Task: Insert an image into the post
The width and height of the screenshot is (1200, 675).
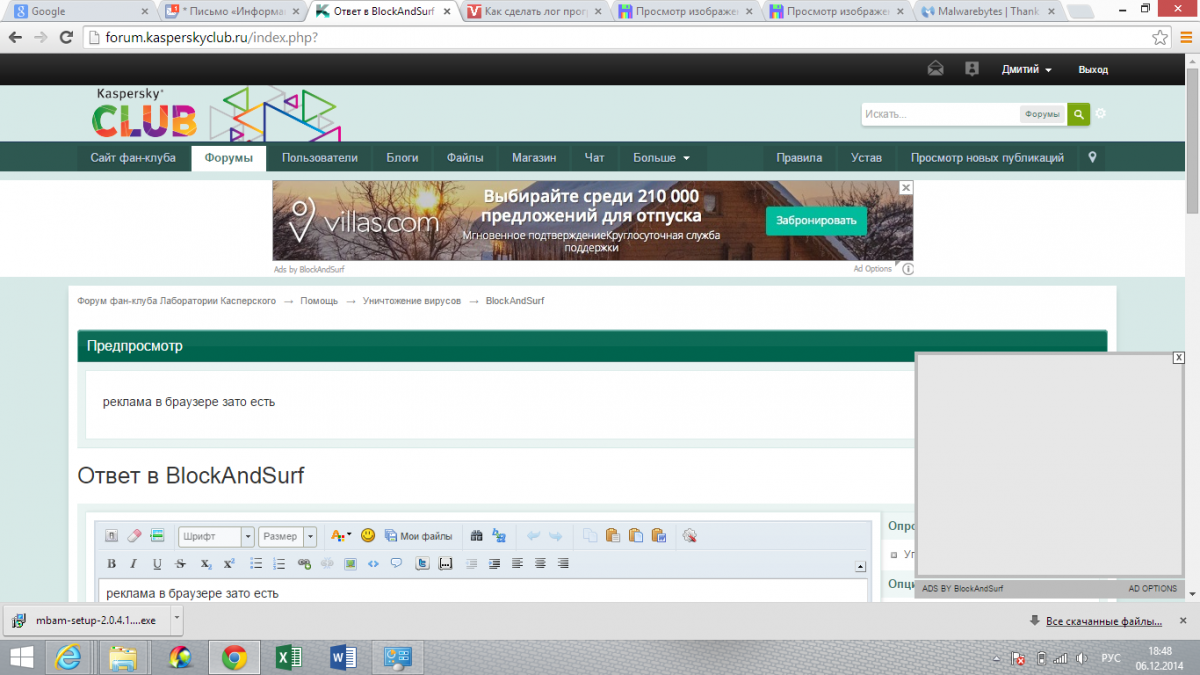Action: (x=350, y=564)
